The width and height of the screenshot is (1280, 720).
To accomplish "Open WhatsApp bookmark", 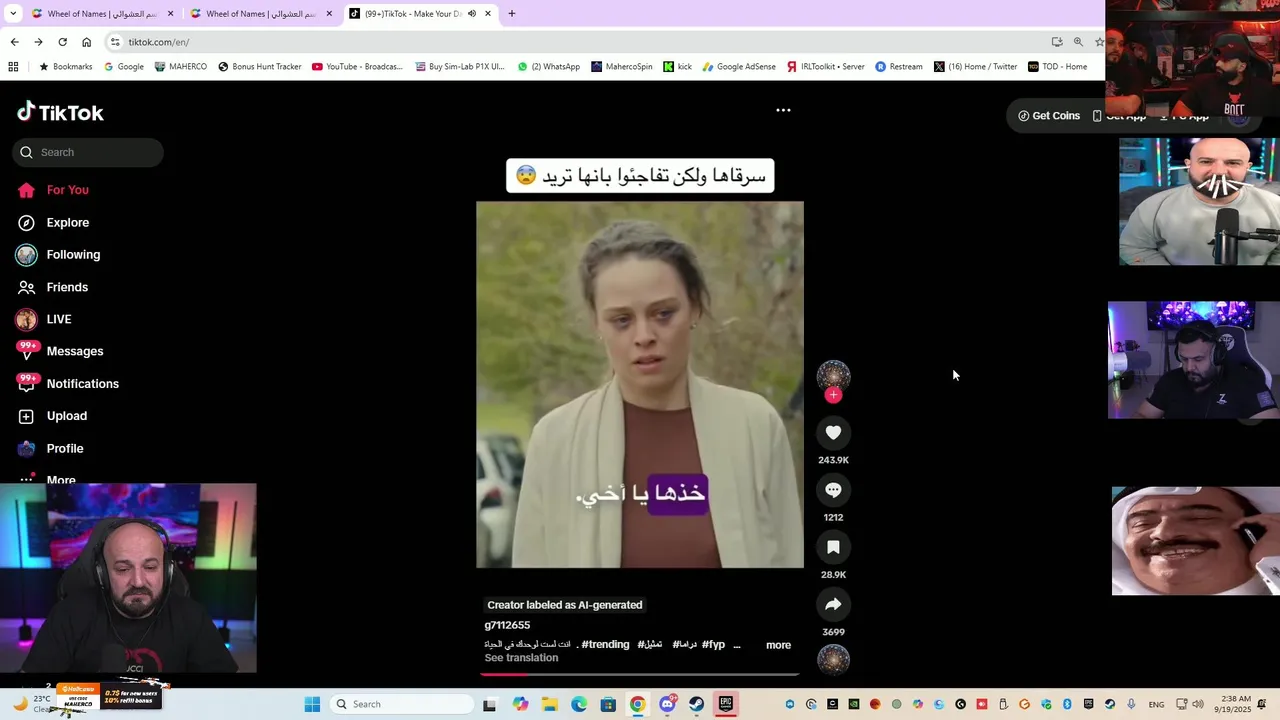I will pyautogui.click(x=548, y=67).
